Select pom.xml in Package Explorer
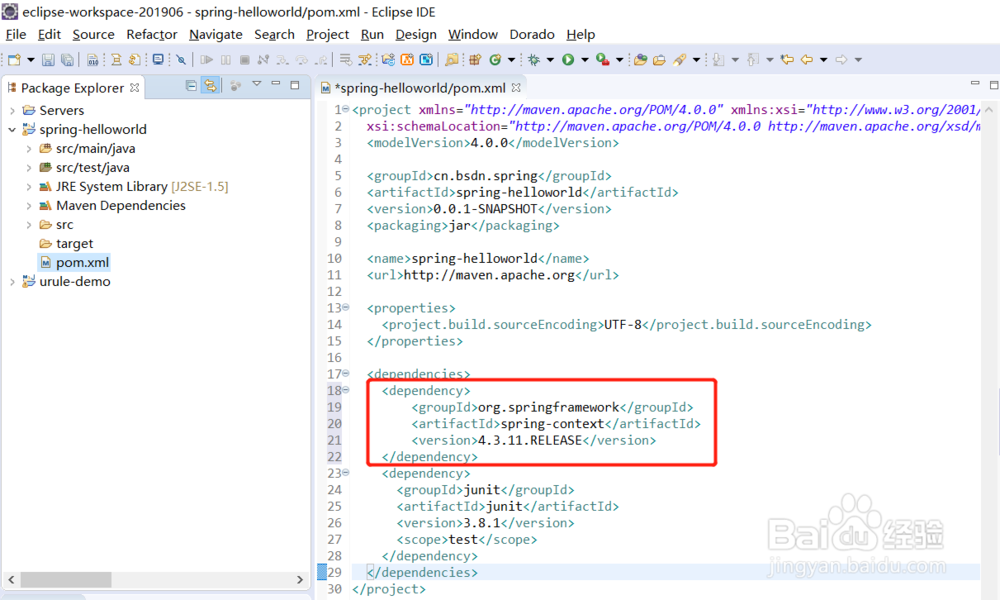 point(82,263)
